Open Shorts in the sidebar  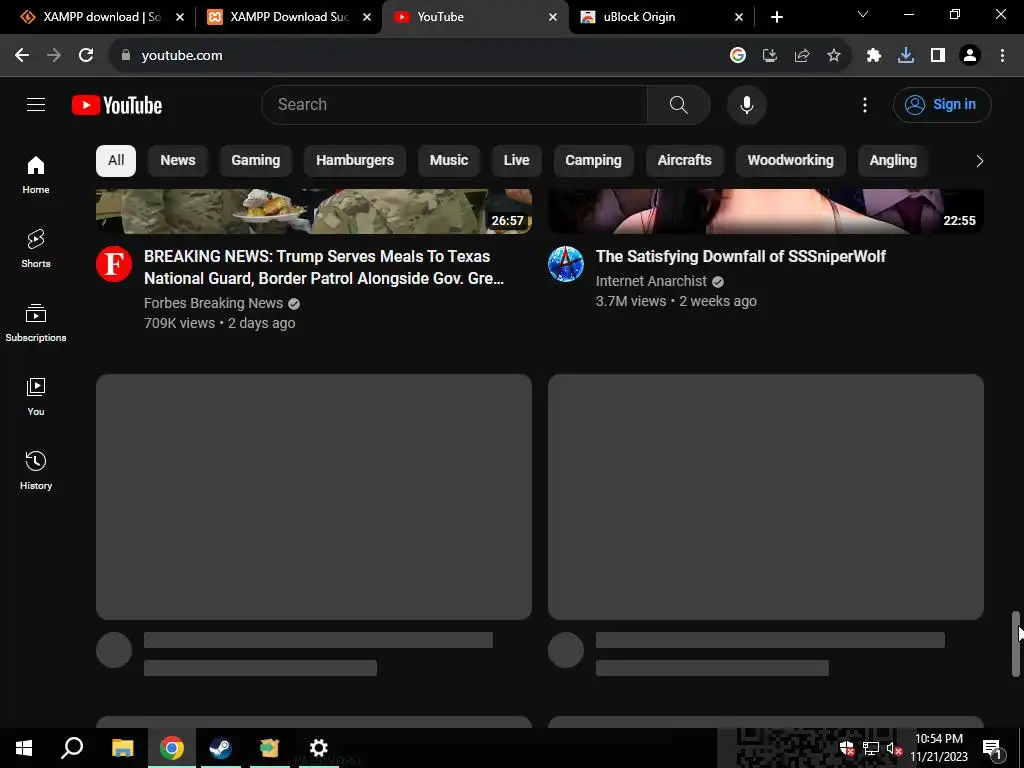click(x=36, y=249)
